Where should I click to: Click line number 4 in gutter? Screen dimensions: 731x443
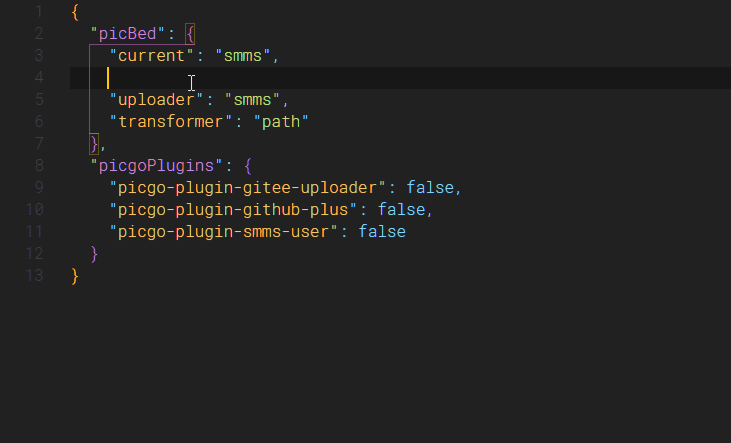[x=39, y=77]
